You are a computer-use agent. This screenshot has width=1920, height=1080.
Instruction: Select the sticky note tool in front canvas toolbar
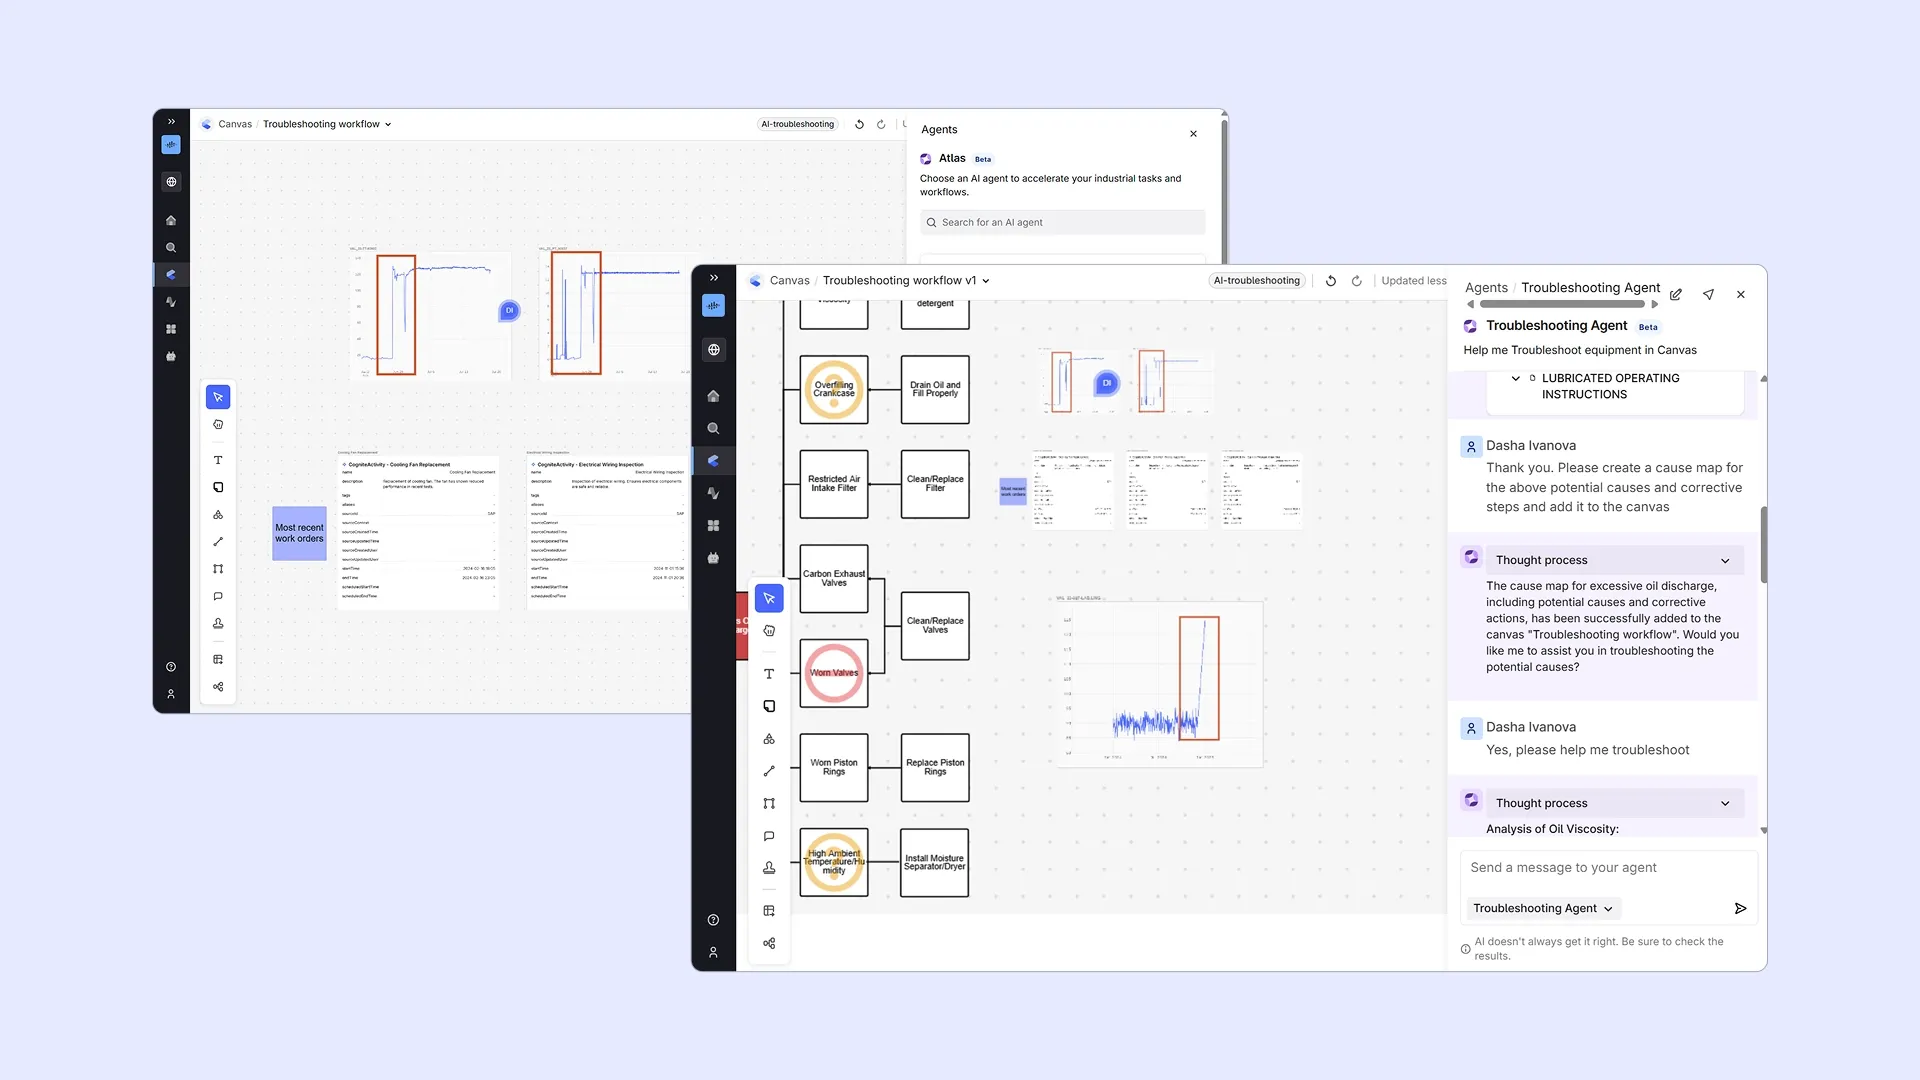tap(769, 706)
